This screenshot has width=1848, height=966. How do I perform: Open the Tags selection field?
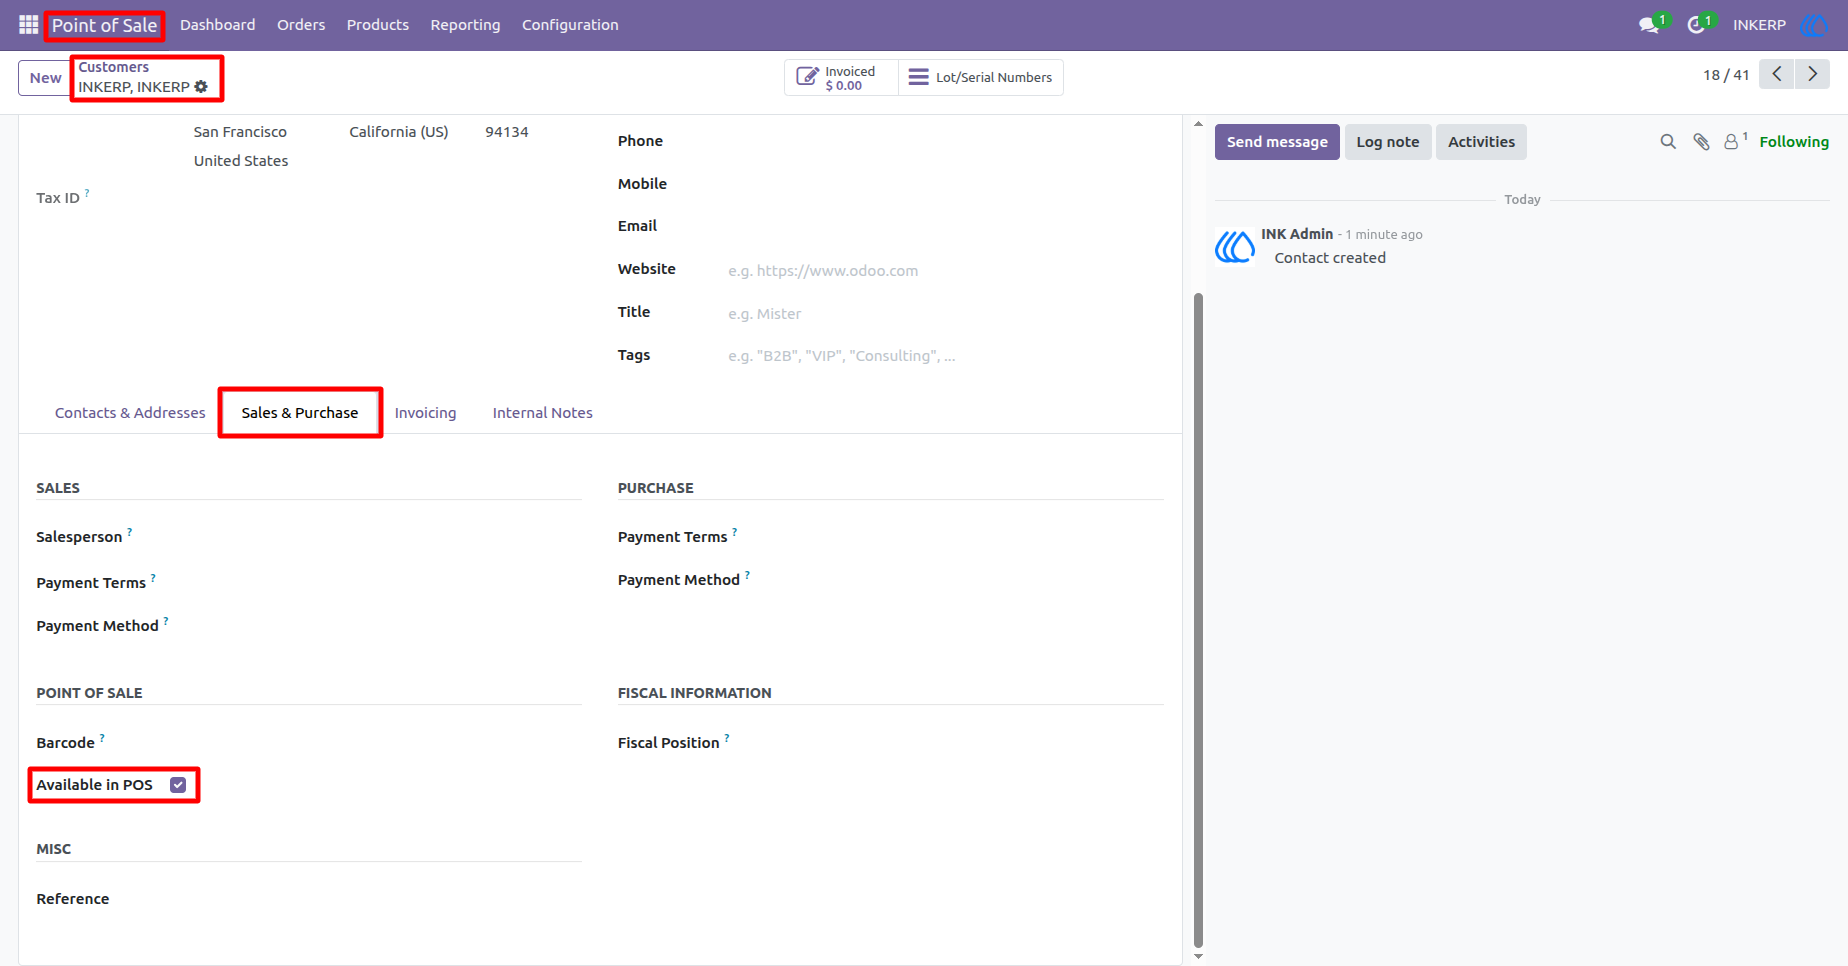coord(945,356)
